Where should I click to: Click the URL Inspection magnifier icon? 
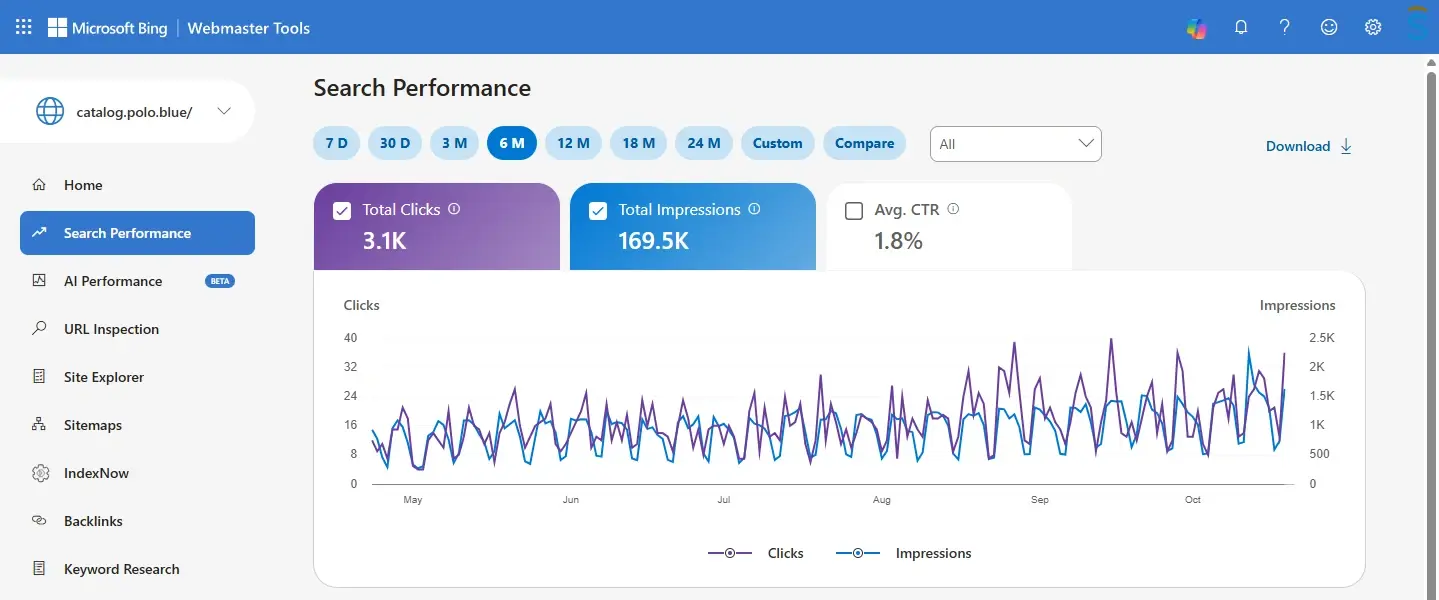coord(39,329)
